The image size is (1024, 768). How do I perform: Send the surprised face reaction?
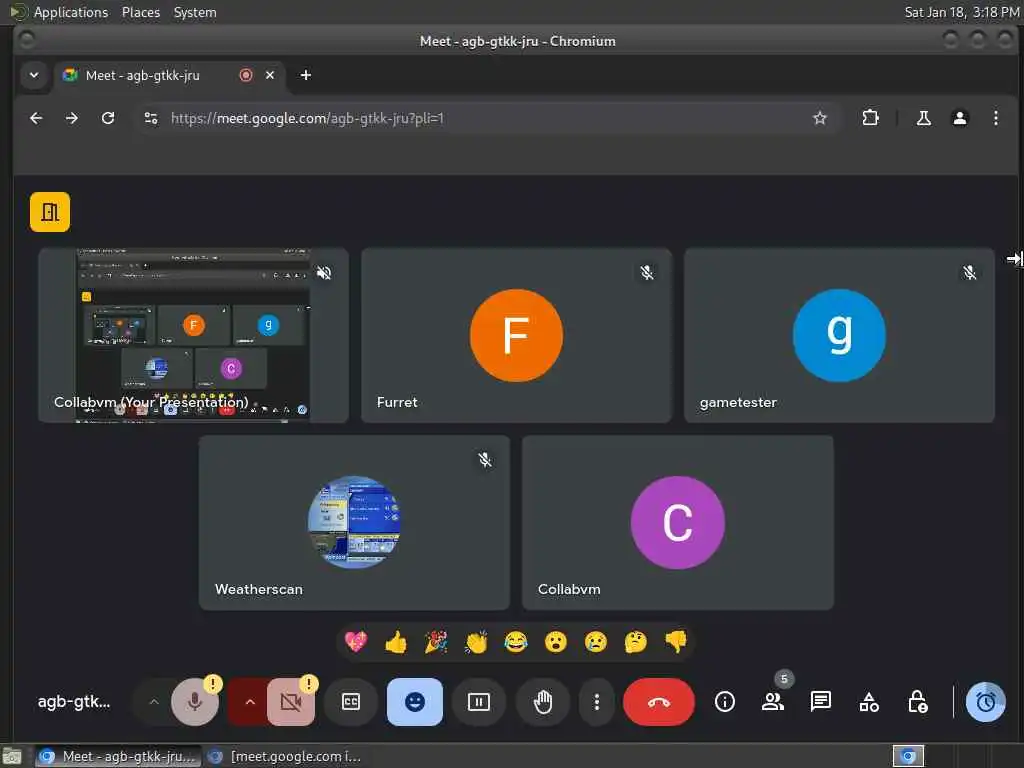pyautogui.click(x=556, y=642)
